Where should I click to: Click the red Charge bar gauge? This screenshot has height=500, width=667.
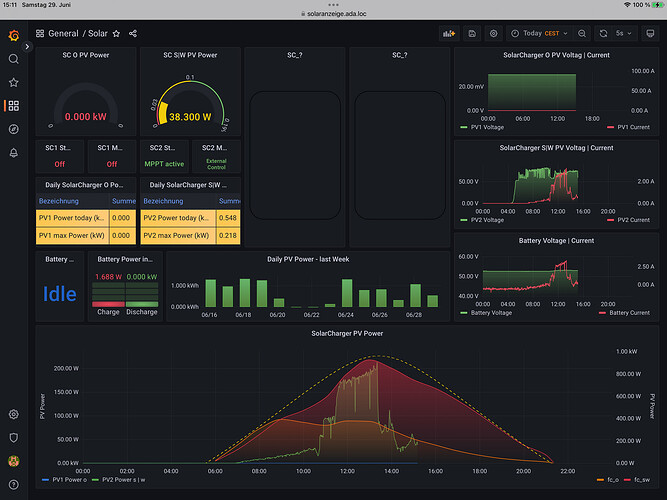click(x=108, y=304)
